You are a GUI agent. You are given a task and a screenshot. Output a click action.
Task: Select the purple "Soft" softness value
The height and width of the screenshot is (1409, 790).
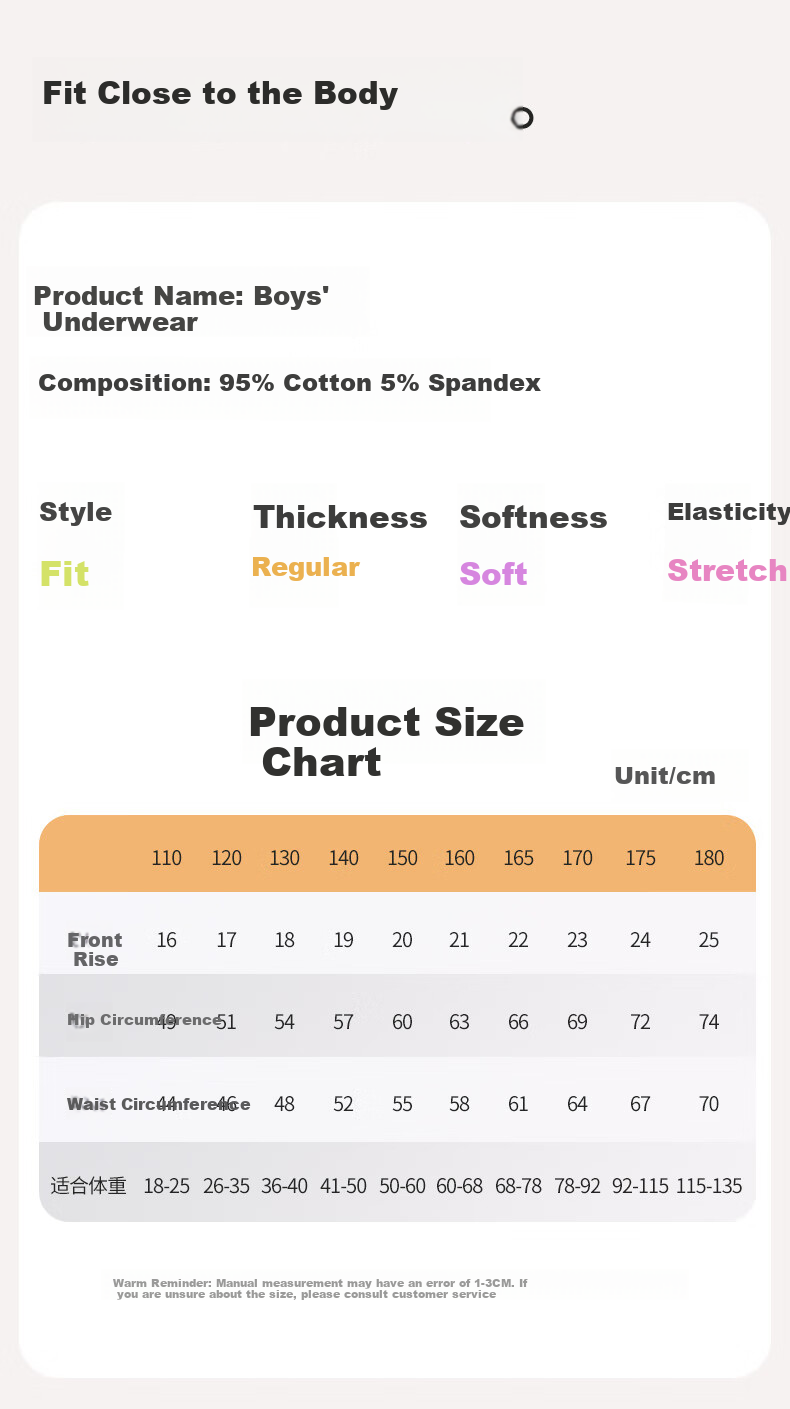tap(493, 574)
